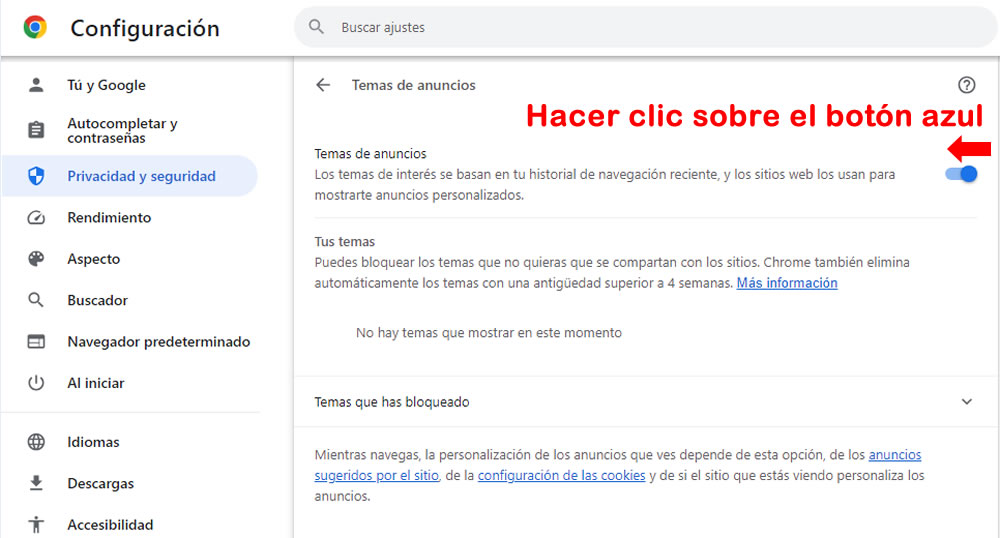Click the Temas que has bloqueado row label
Viewport: 1000px width, 538px height.
pyautogui.click(x=392, y=402)
